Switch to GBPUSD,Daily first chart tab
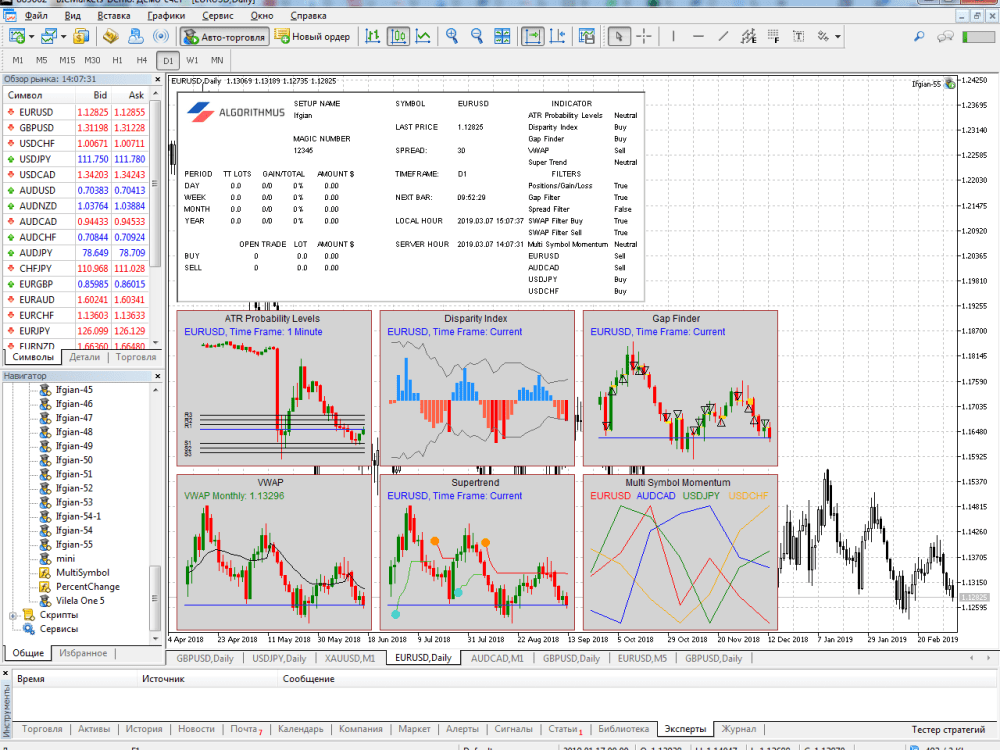 205,658
